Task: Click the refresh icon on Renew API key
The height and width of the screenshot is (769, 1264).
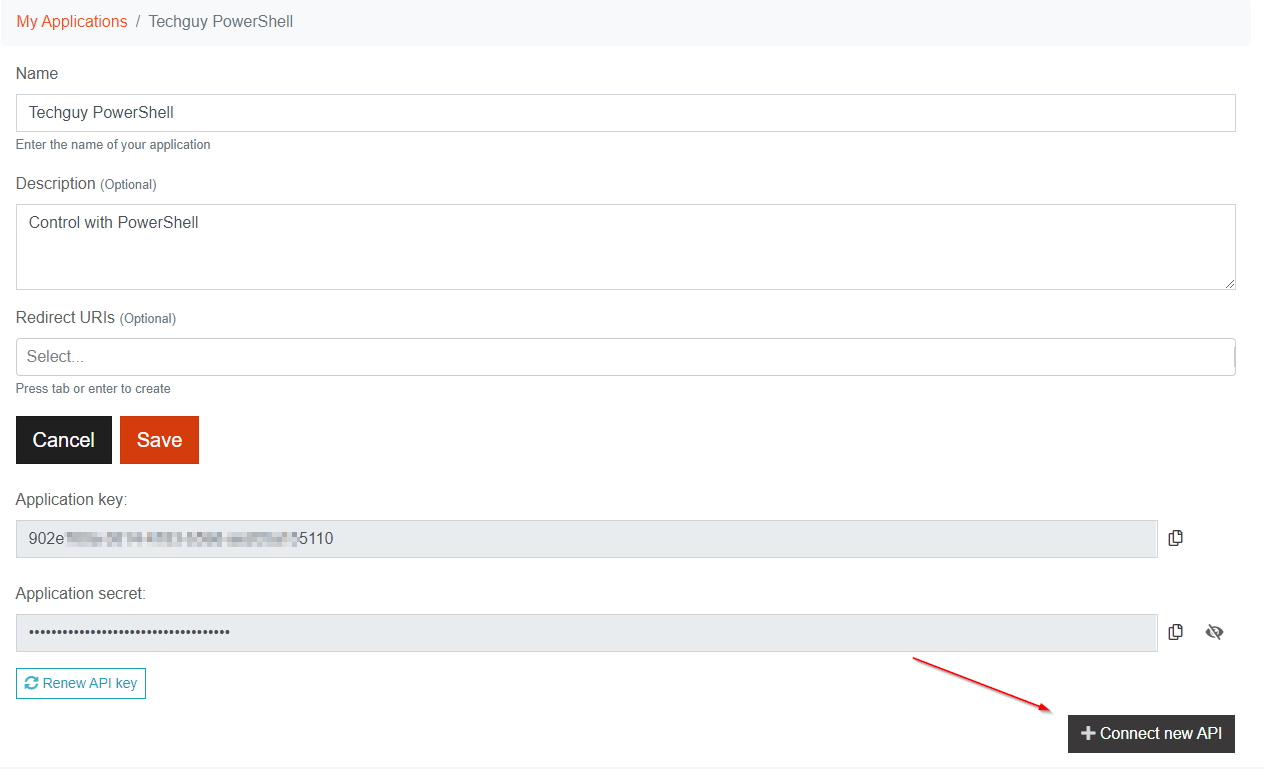Action: click(x=32, y=683)
